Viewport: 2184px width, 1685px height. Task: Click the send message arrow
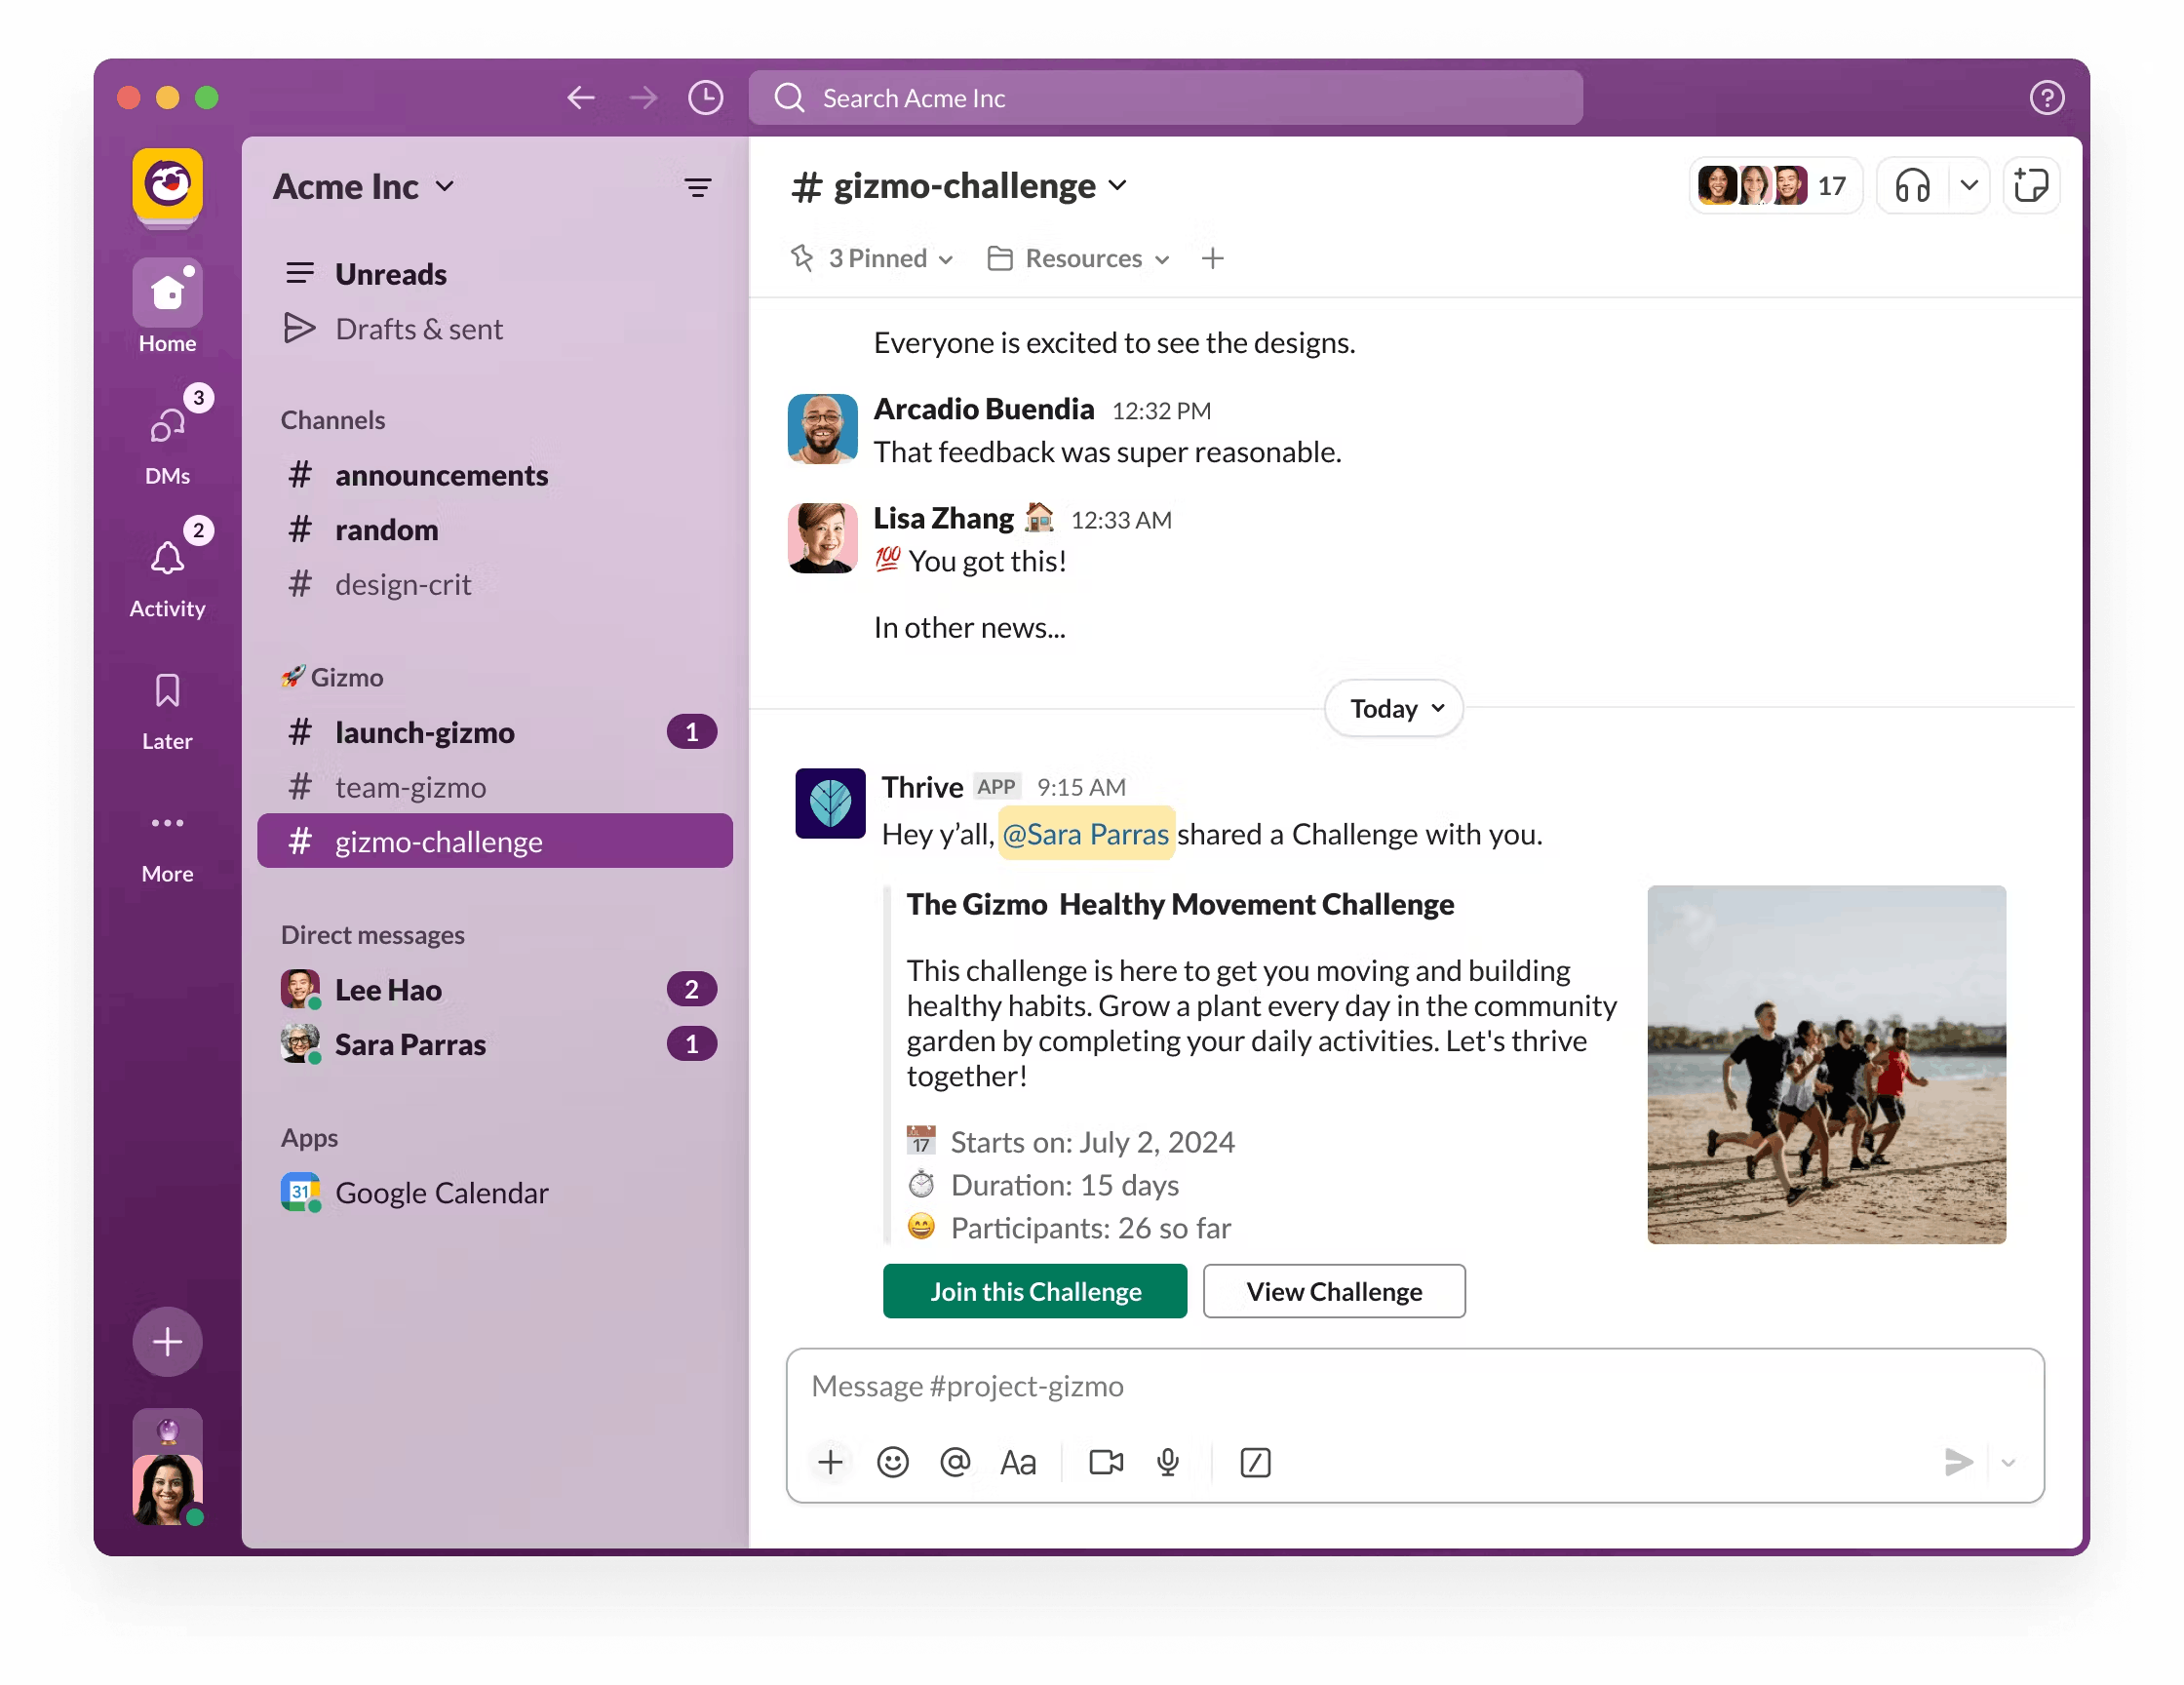(1958, 1463)
